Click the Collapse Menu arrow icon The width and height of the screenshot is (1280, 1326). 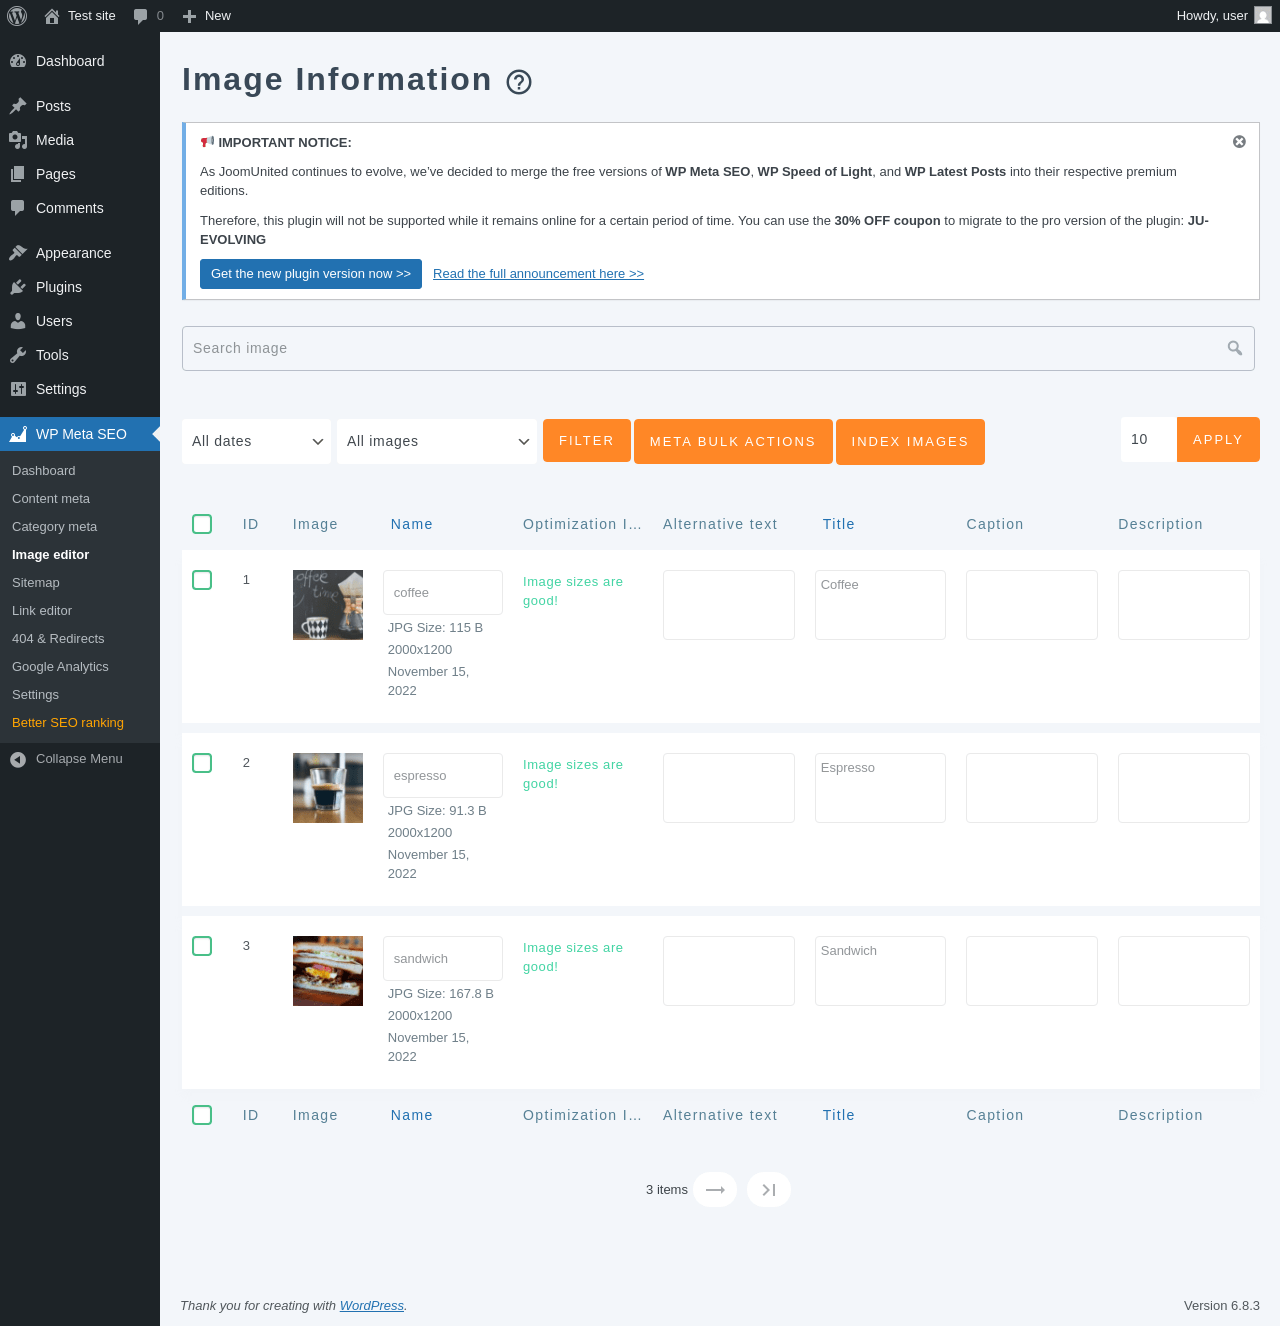(x=18, y=759)
